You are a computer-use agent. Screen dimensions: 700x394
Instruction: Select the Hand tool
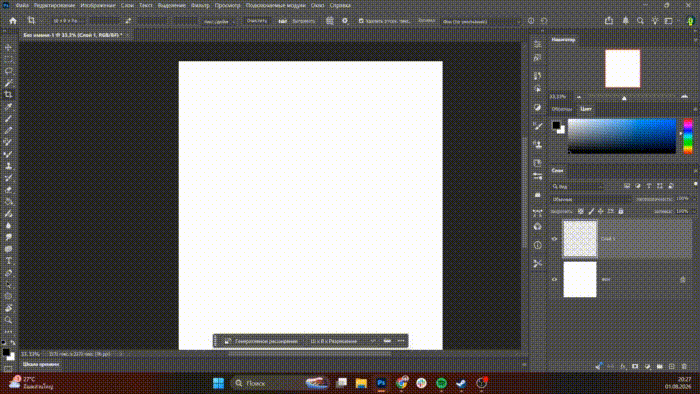click(8, 308)
